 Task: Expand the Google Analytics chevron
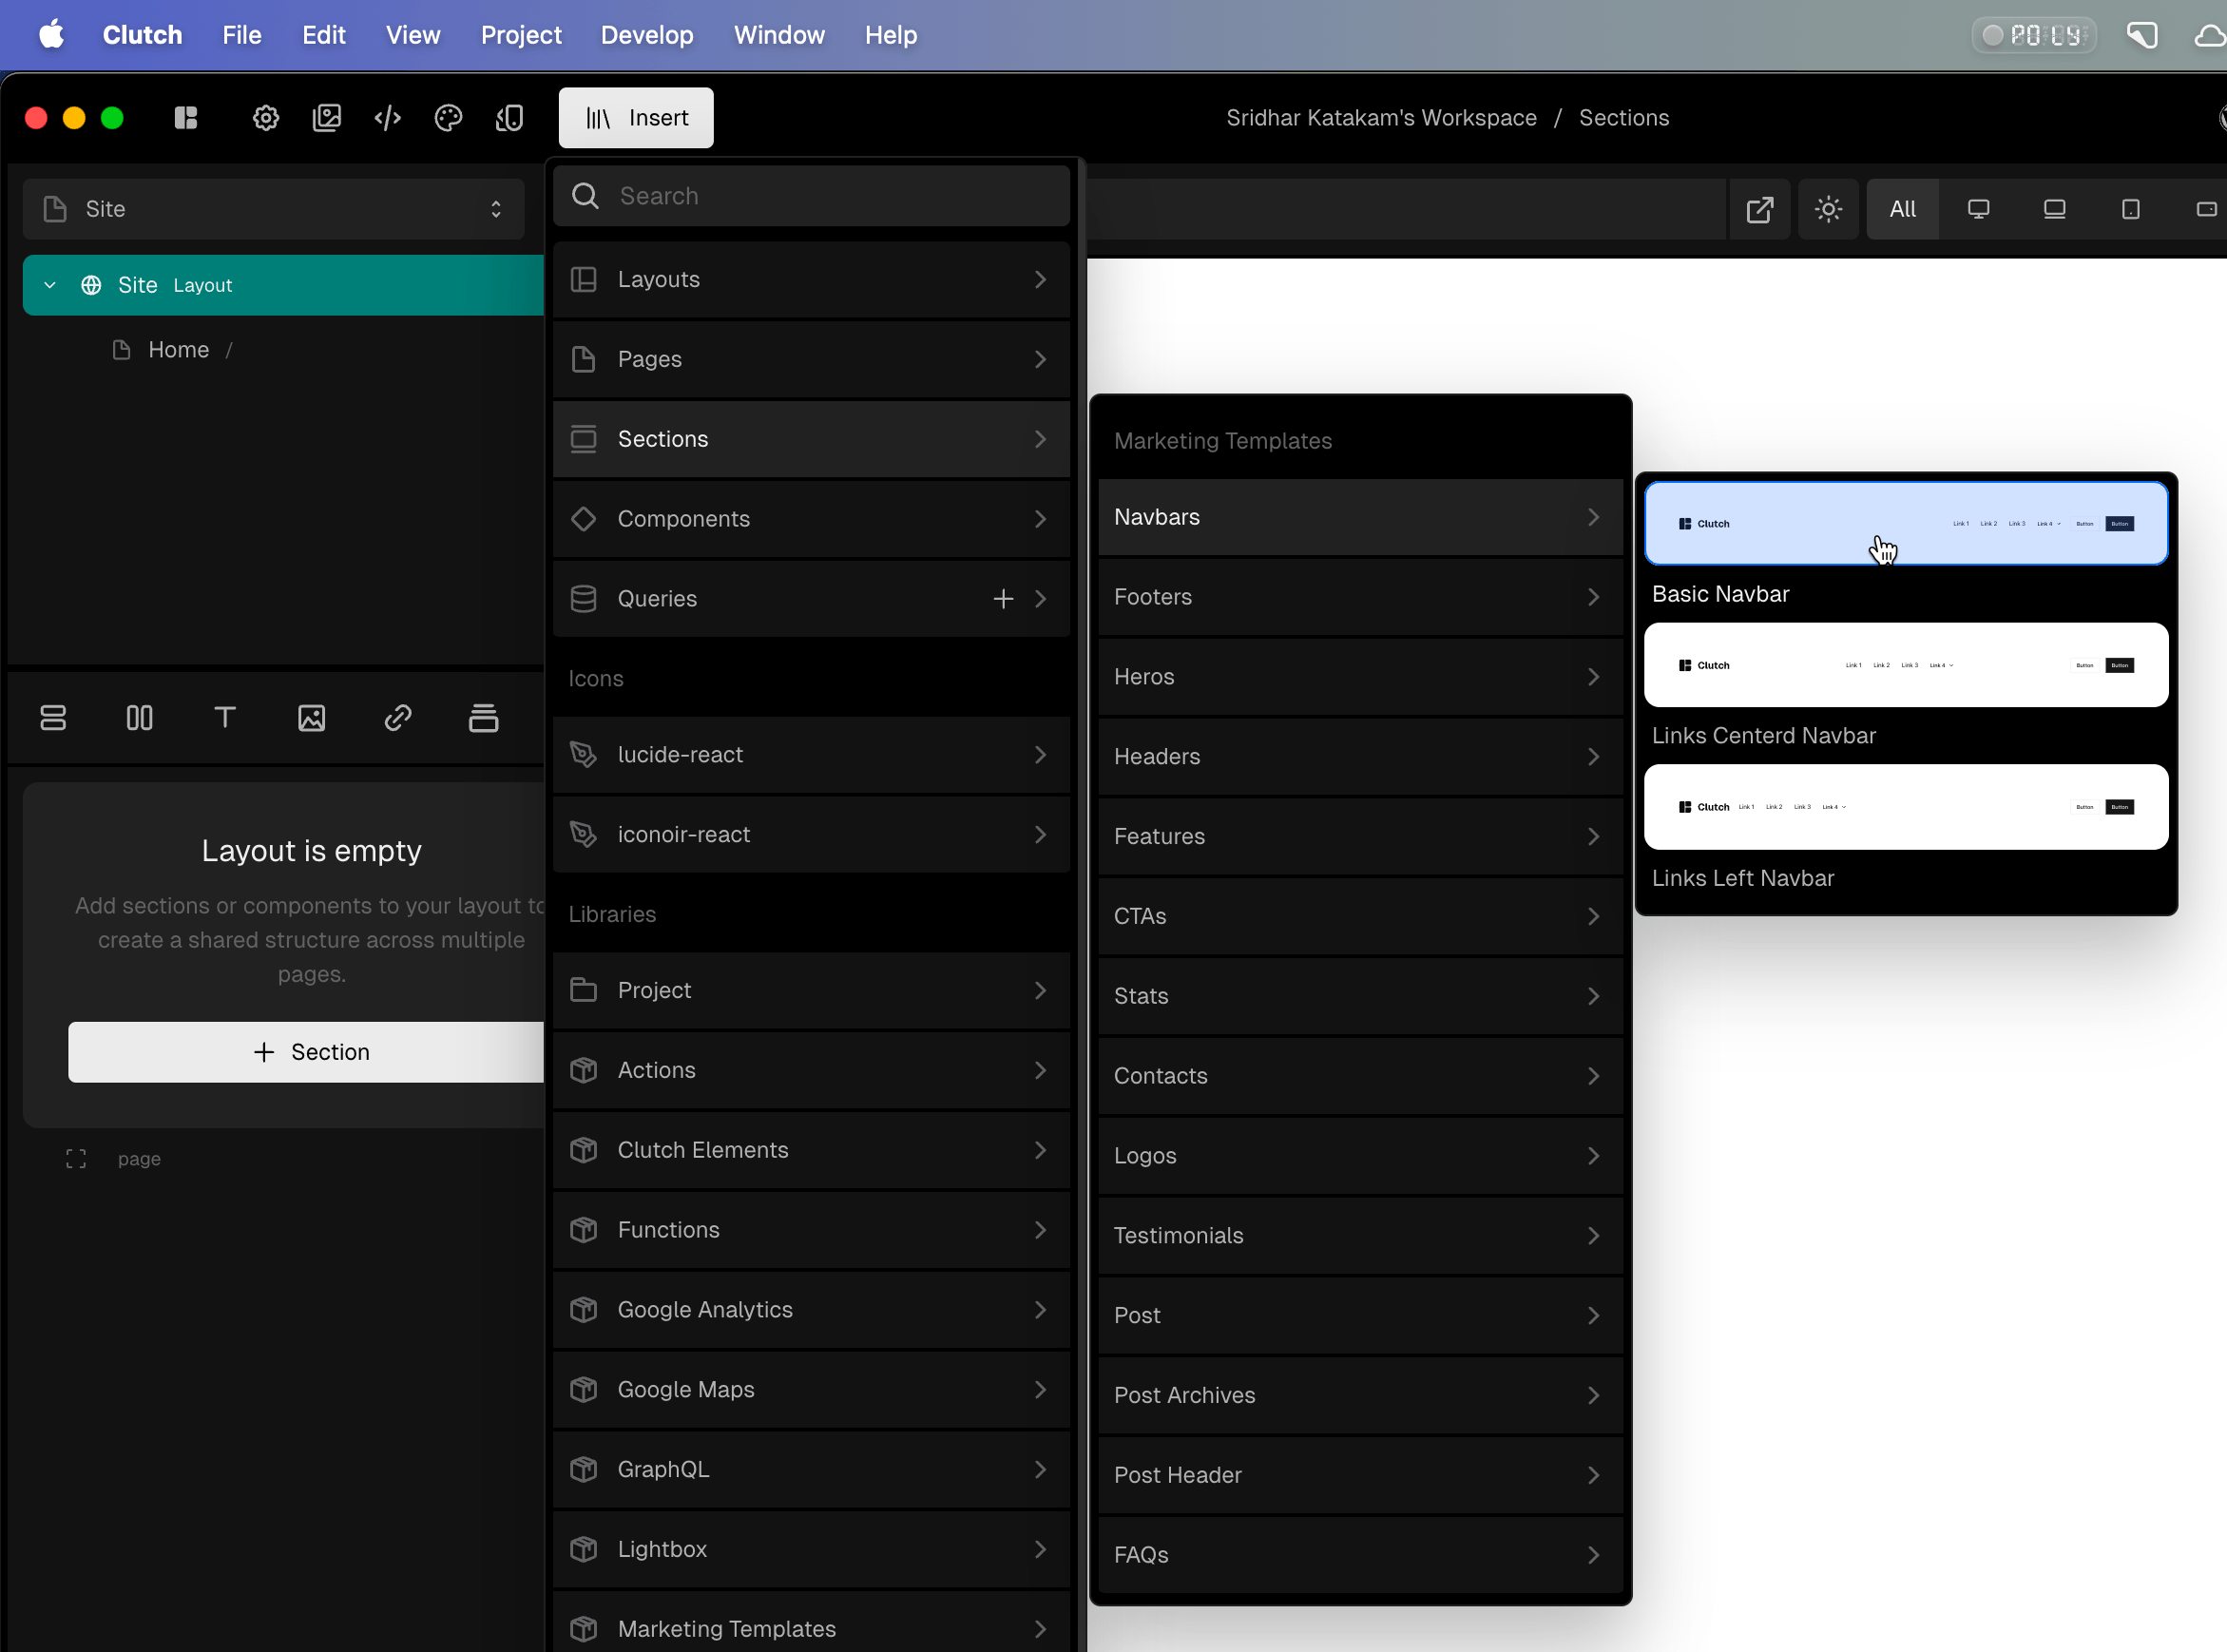point(1041,1310)
